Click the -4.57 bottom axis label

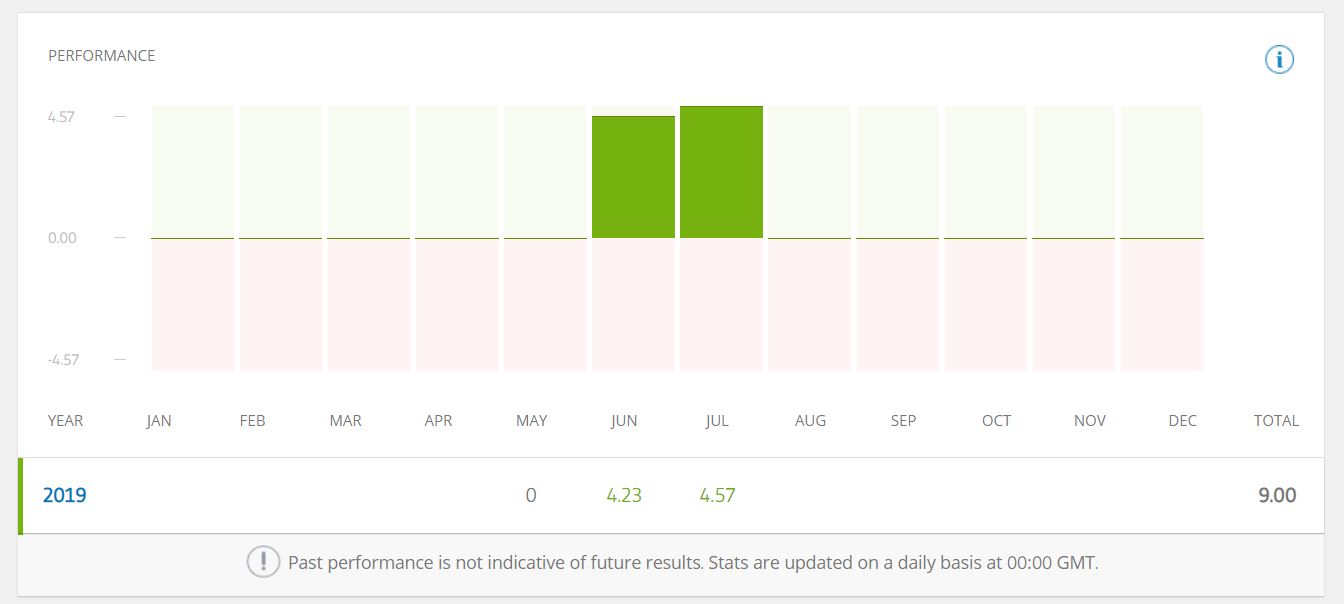[63, 360]
